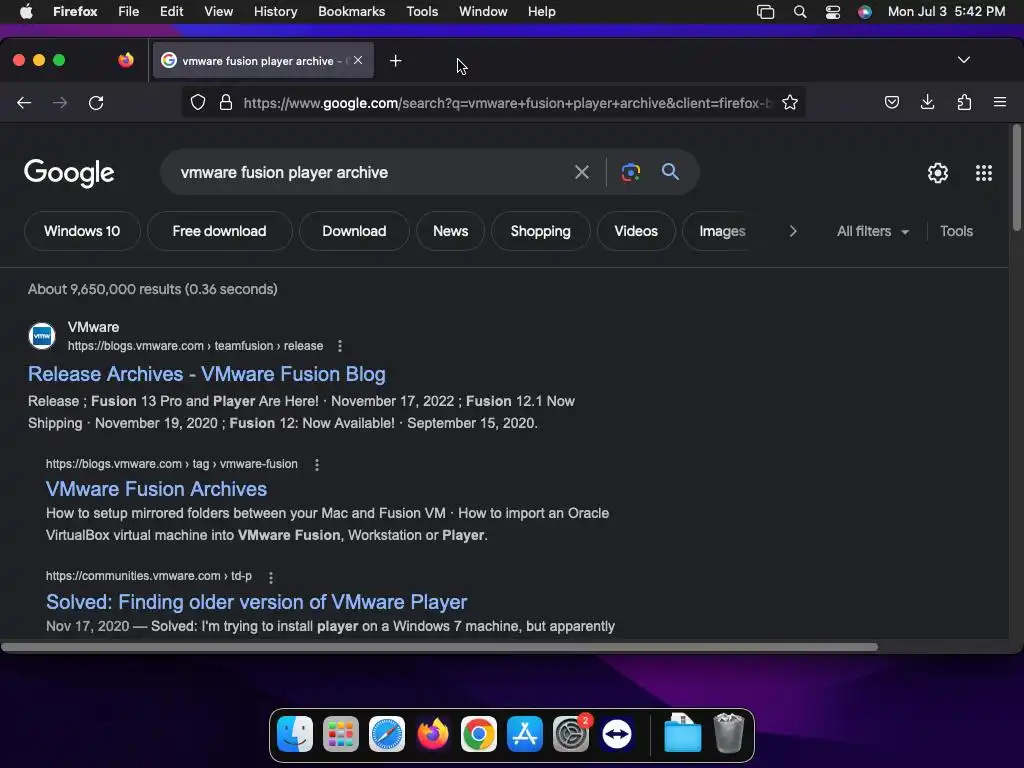Open VMware Fusion Archives link
Image resolution: width=1024 pixels, height=768 pixels.
[x=156, y=489]
